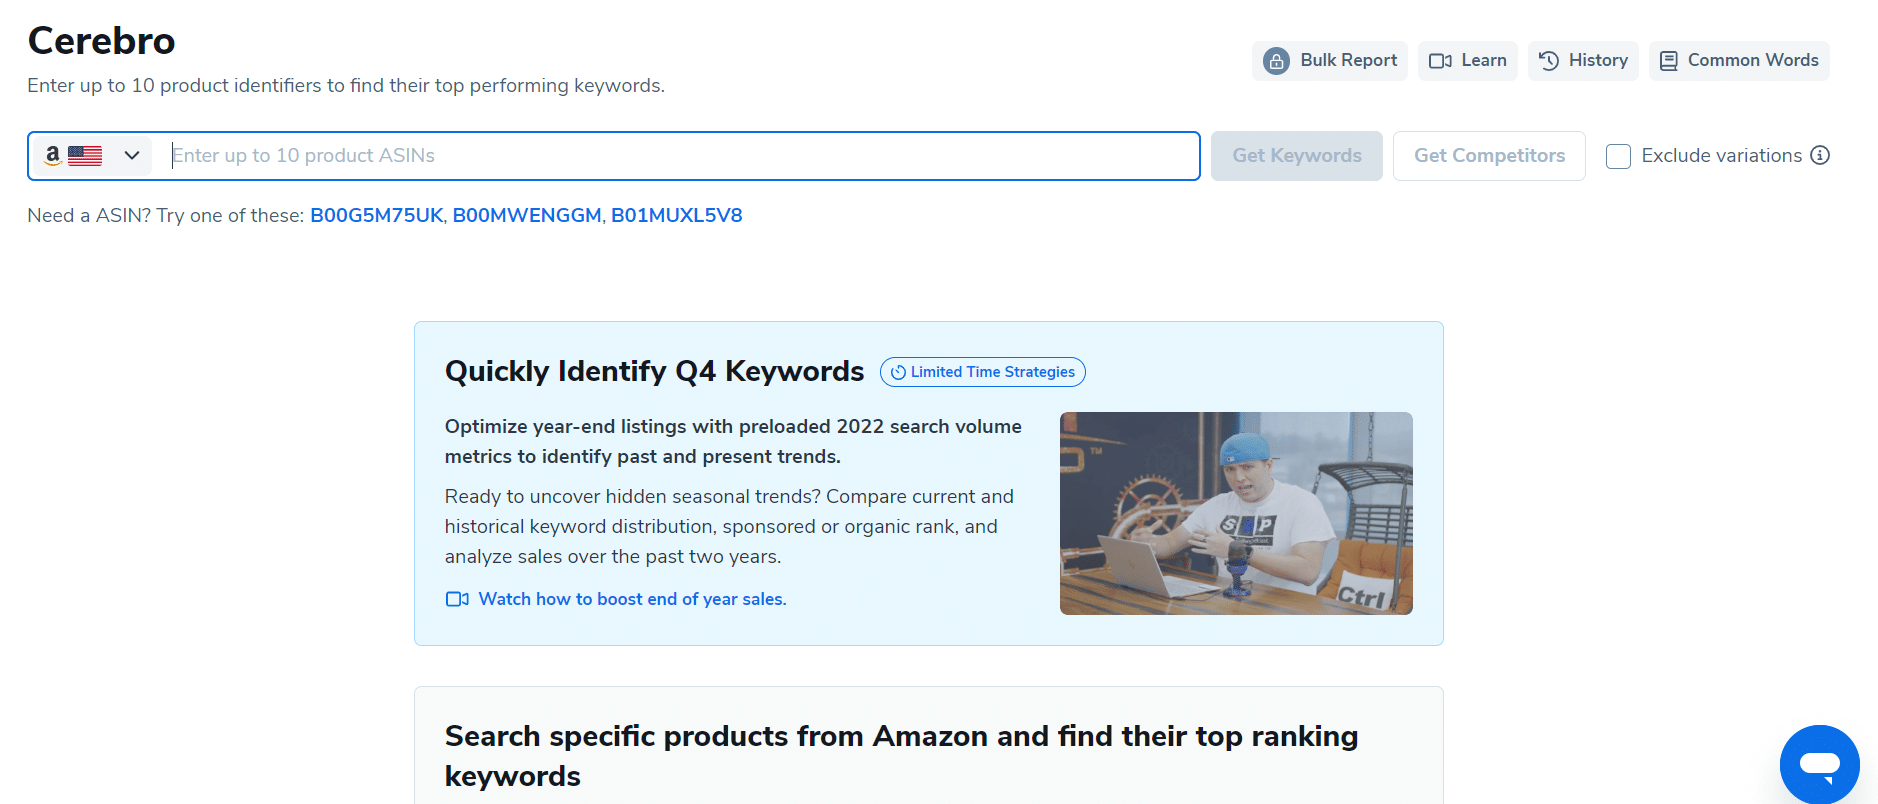Click the Bulk Report lock icon
Screen dimensions: 1878x804
[1276, 61]
